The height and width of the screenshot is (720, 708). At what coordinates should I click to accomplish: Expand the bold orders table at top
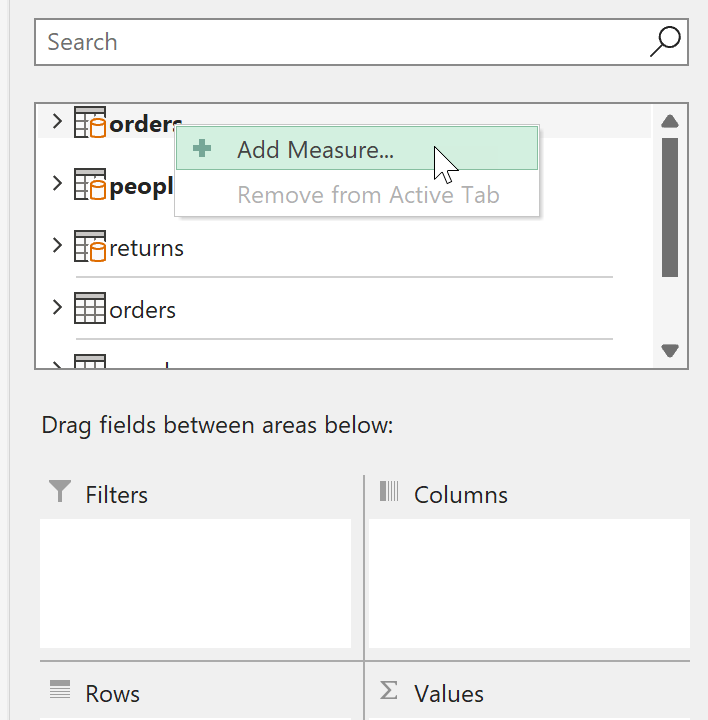pyautogui.click(x=57, y=122)
